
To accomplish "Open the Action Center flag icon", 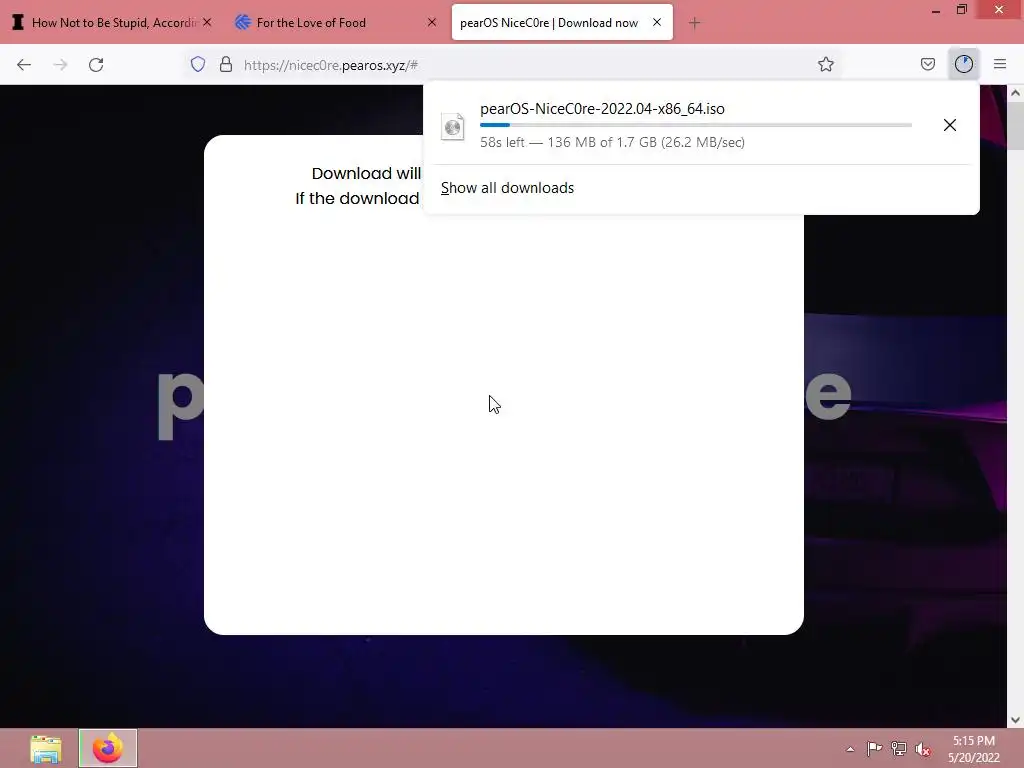I will point(874,748).
